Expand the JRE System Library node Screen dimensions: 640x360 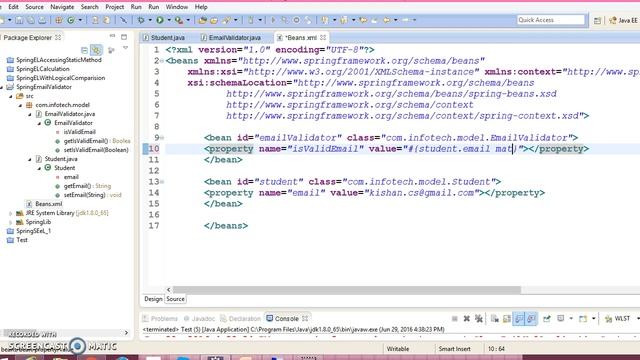[11, 213]
